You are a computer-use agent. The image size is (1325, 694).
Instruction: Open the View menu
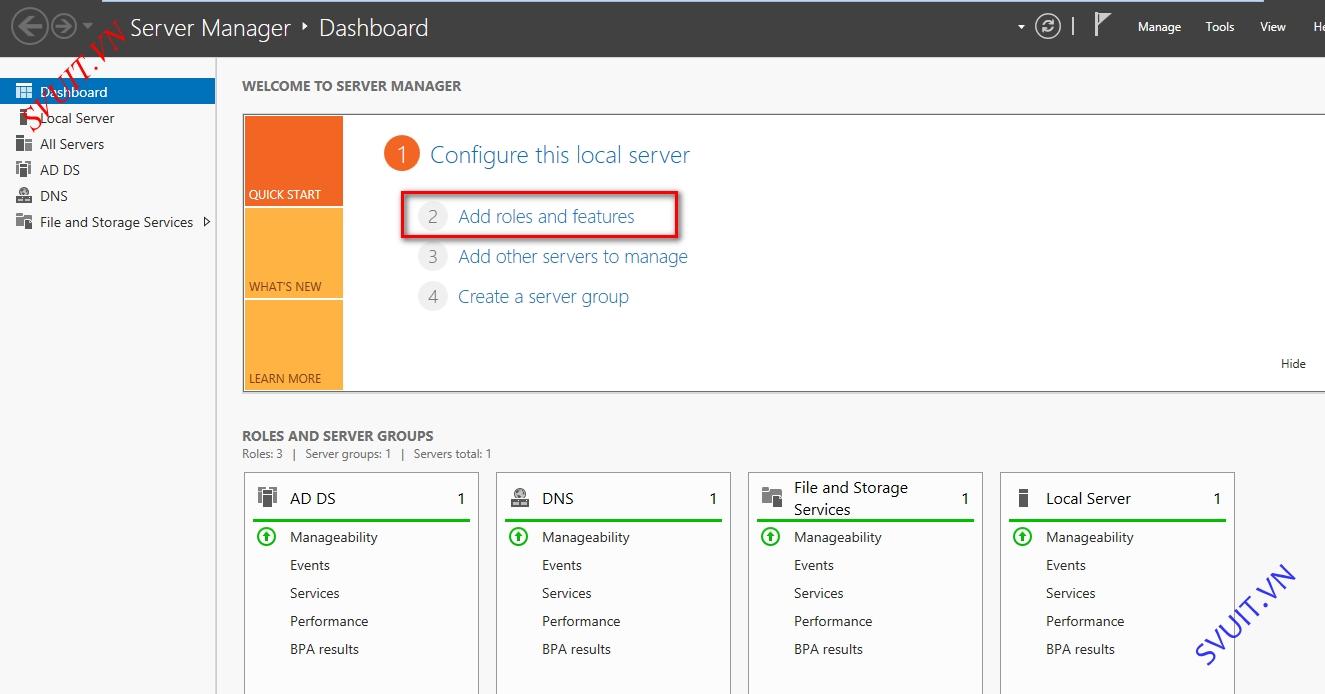1272,27
